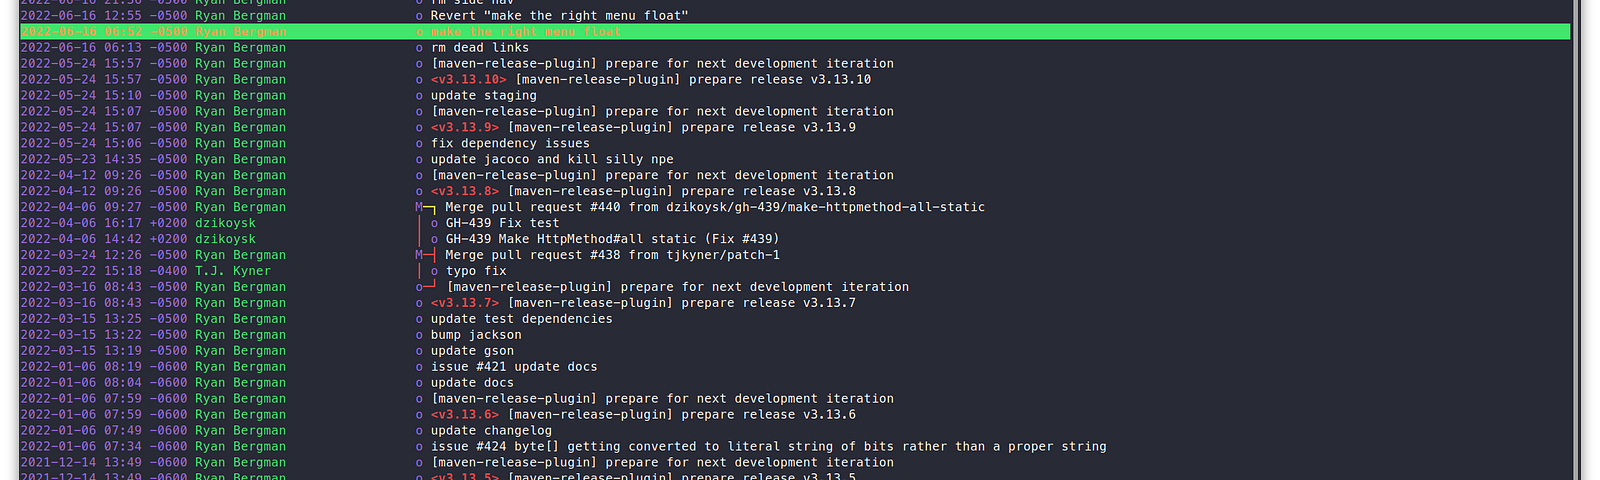1600x480 pixels.
Task: Click the graph node beside "bump jackson"
Action: (x=420, y=335)
